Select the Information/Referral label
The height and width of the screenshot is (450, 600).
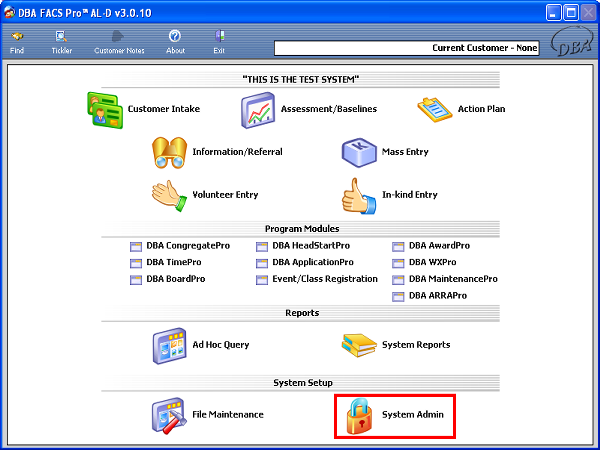tap(237, 152)
